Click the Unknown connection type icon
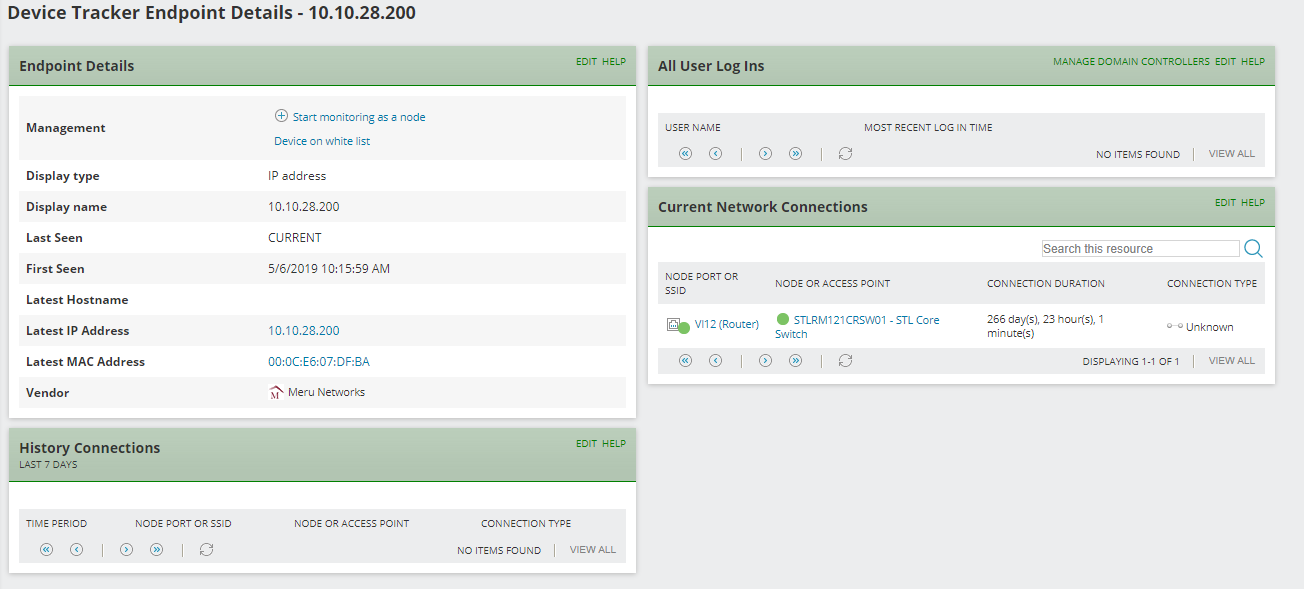1304x589 pixels. click(1175, 326)
